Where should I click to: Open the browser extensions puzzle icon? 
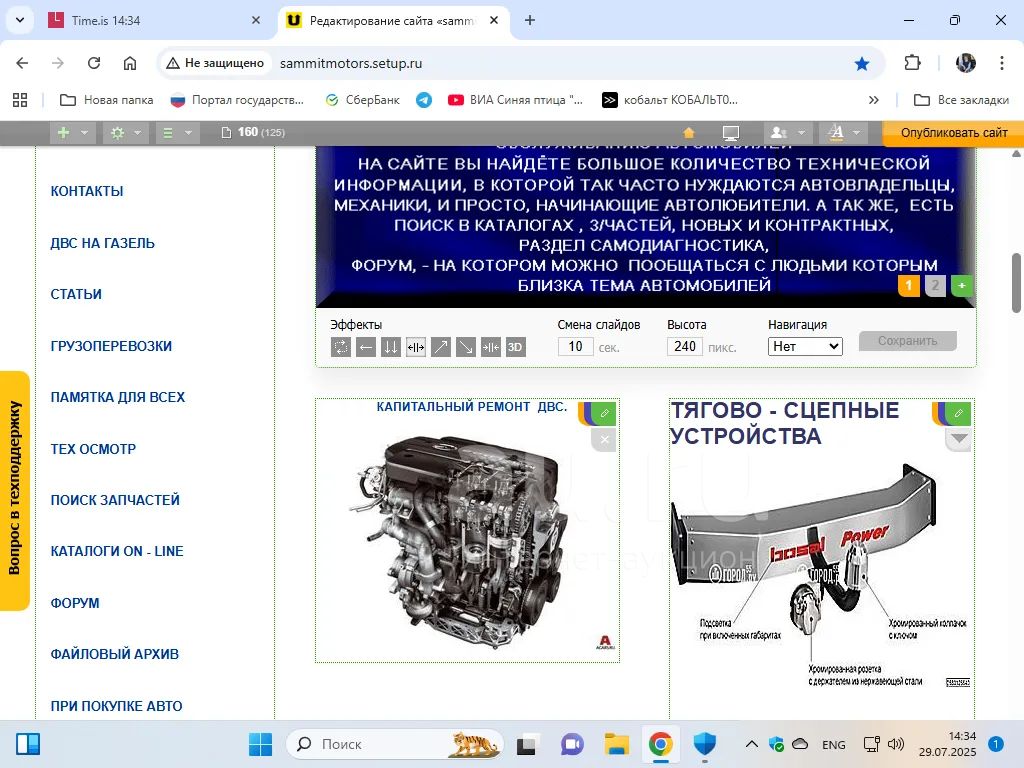(912, 63)
